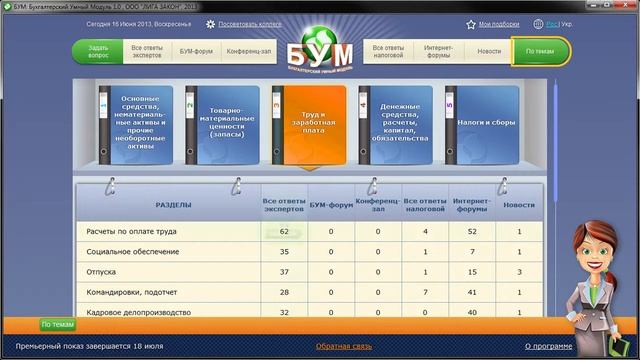The width and height of the screenshot is (640, 360).
Task: Open 52 Интернет-форумы entries for Расчеты по оплате труда
Action: pos(472,231)
